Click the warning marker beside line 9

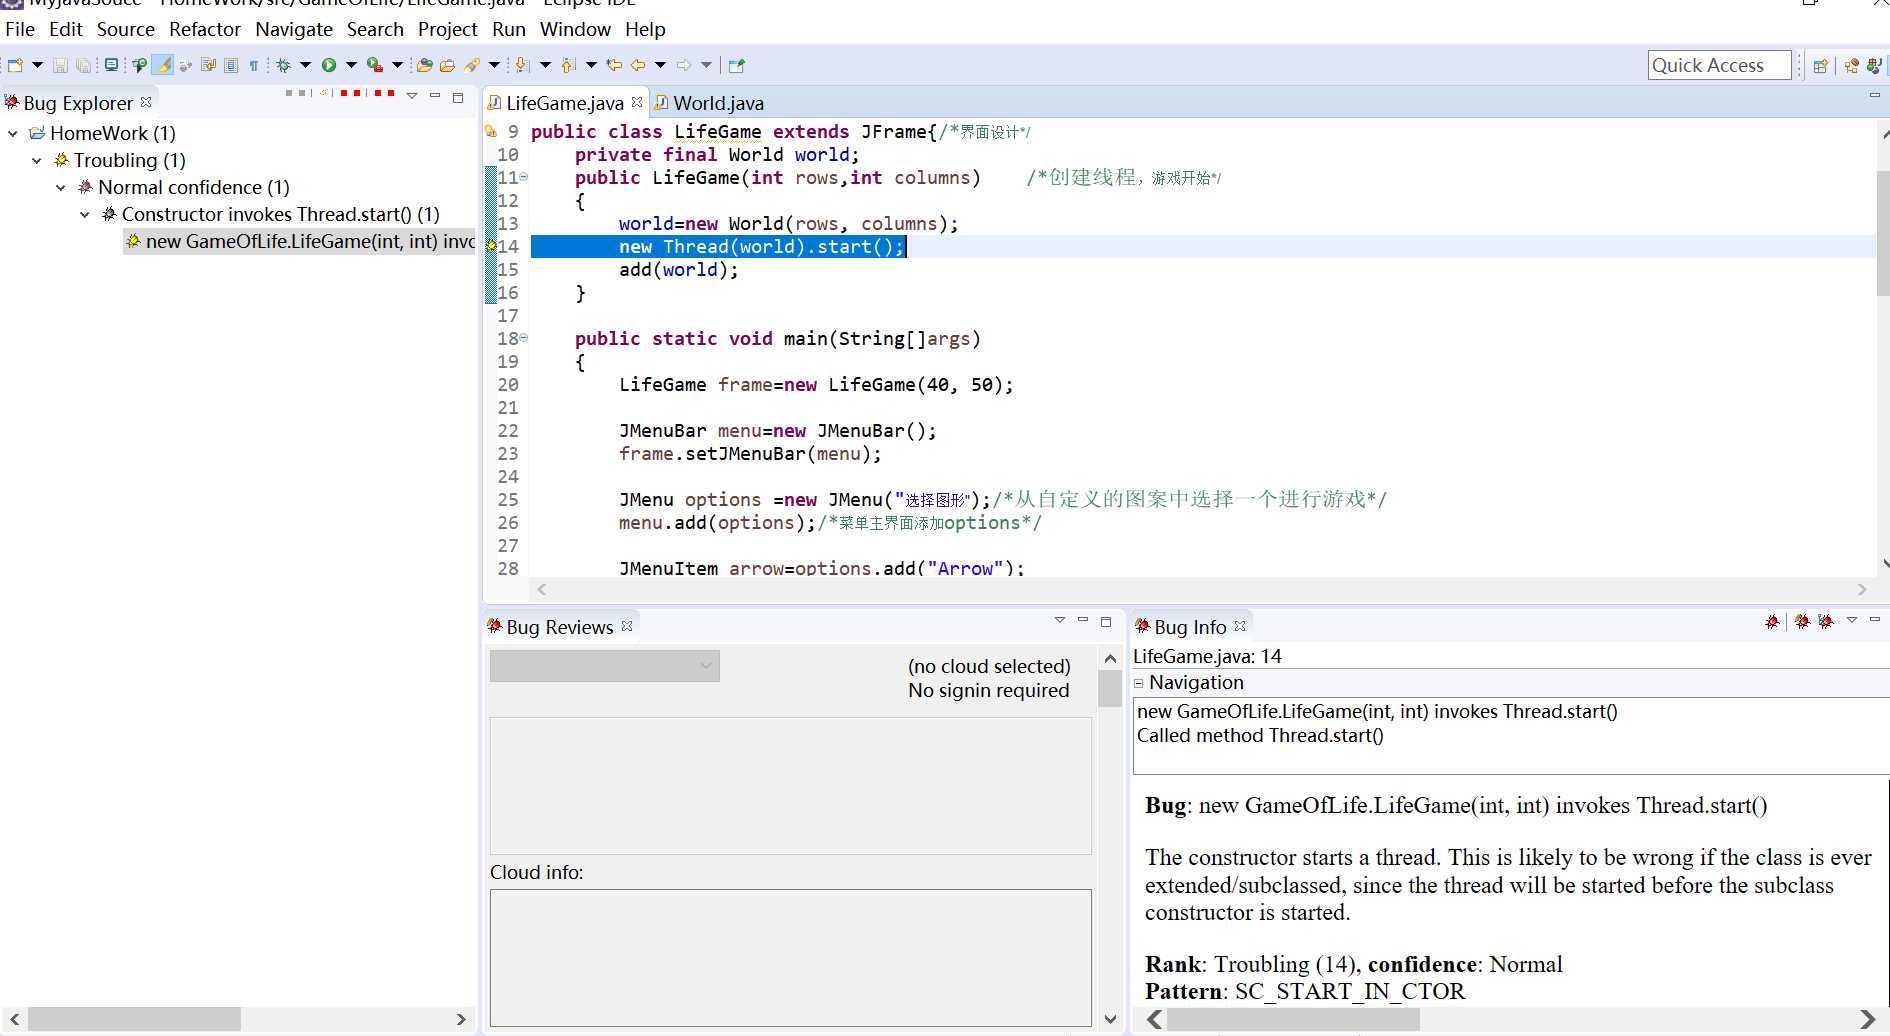pyautogui.click(x=491, y=131)
